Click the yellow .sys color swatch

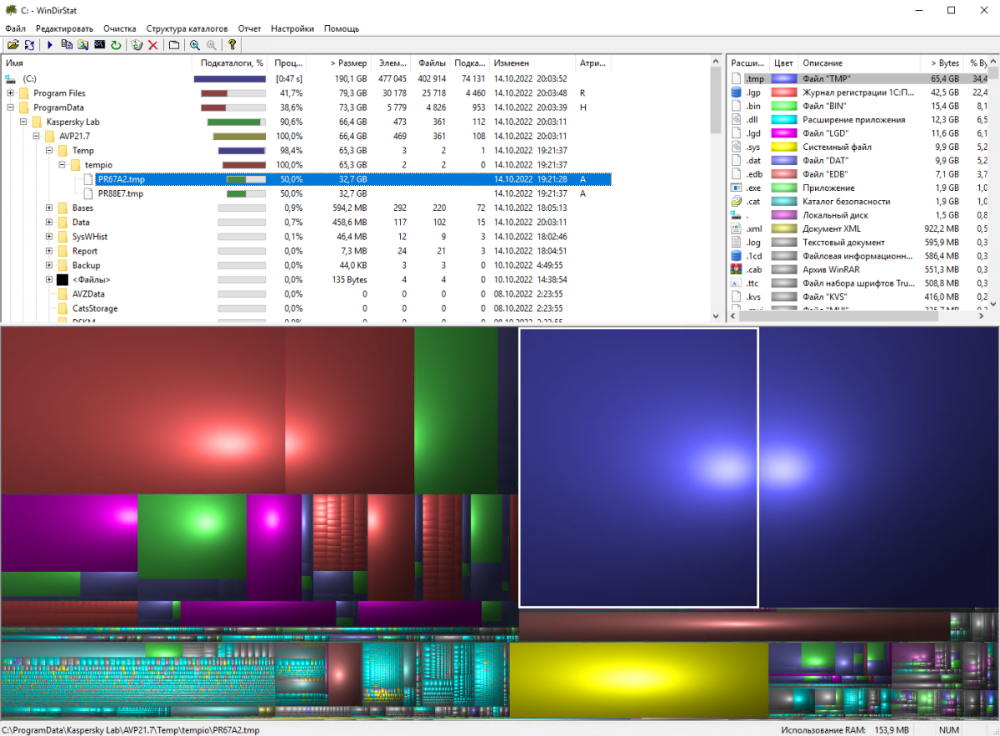coord(783,147)
